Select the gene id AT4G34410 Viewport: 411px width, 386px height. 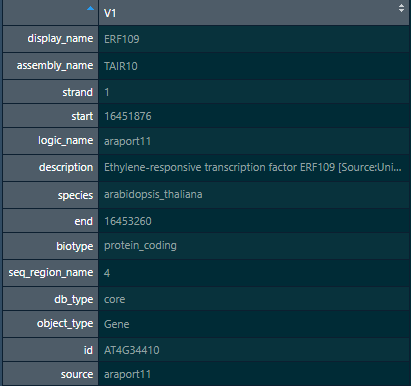tap(132, 350)
